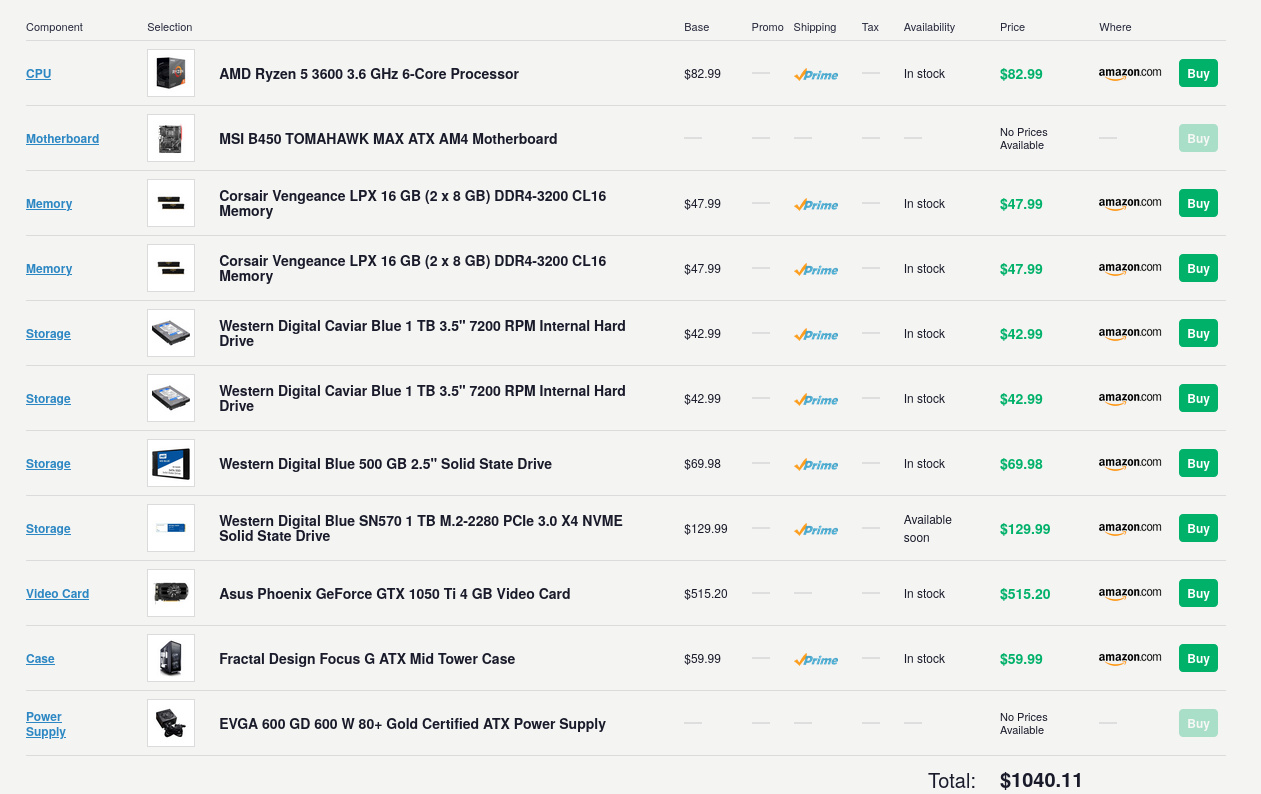The height and width of the screenshot is (794, 1261).
Task: Click the Available soon status text
Action: coord(928,529)
